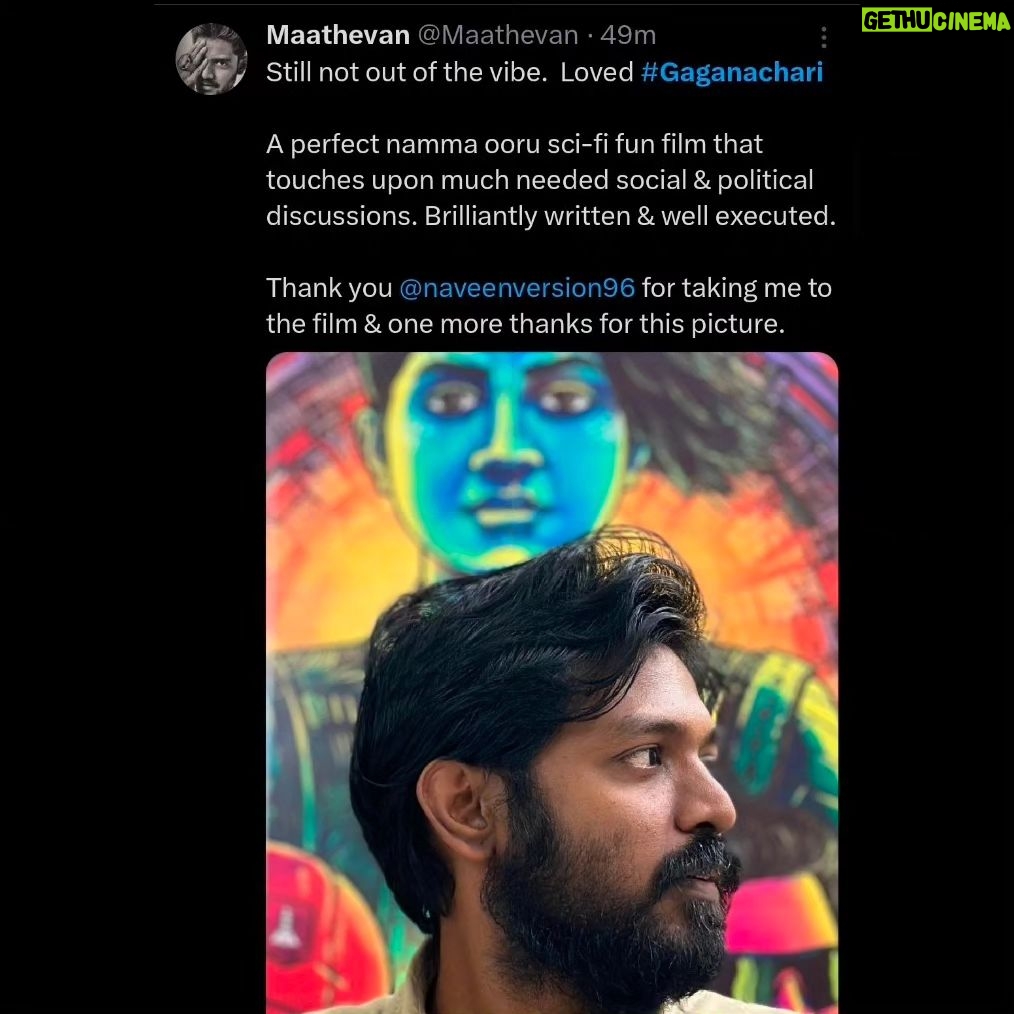Viewport: 1014px width, 1014px height.
Task: Select the green GETHU block of the logo
Action: click(x=896, y=21)
